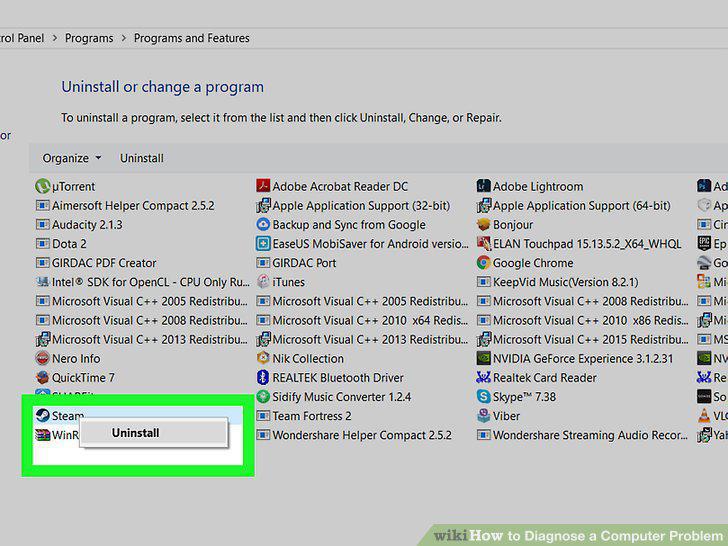Open Programs and Features breadcrumb
Image resolution: width=728 pixels, height=546 pixels.
(x=192, y=38)
